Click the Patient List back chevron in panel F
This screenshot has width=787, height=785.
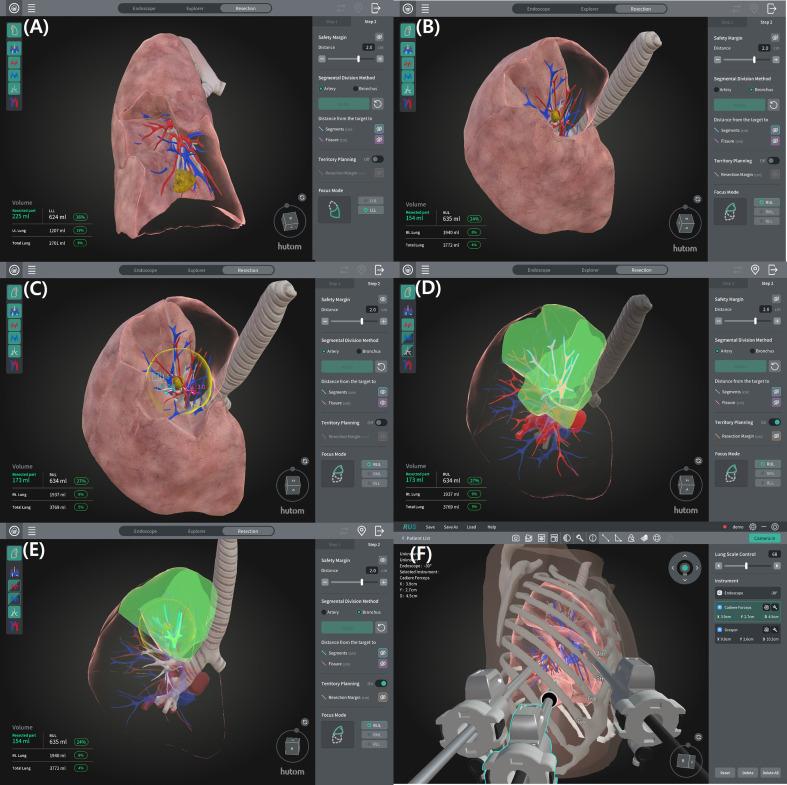click(403, 538)
